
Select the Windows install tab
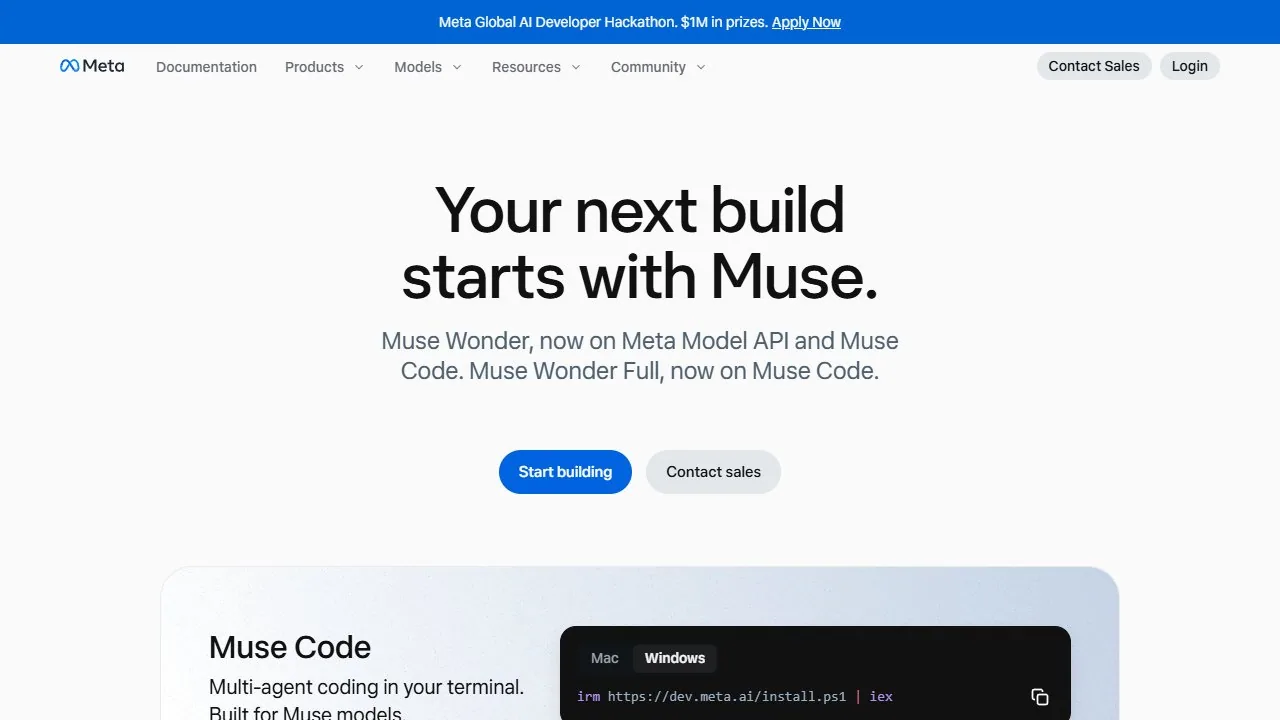click(x=675, y=658)
